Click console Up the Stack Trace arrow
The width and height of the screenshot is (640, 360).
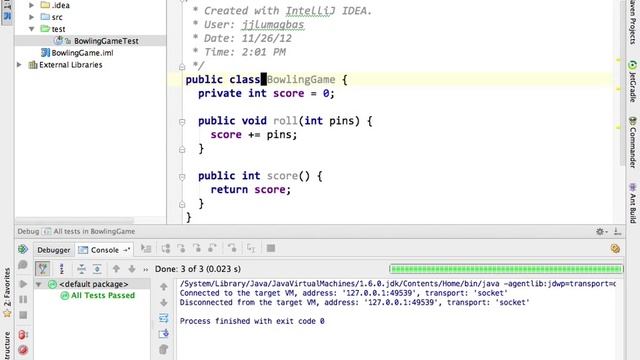point(164,287)
